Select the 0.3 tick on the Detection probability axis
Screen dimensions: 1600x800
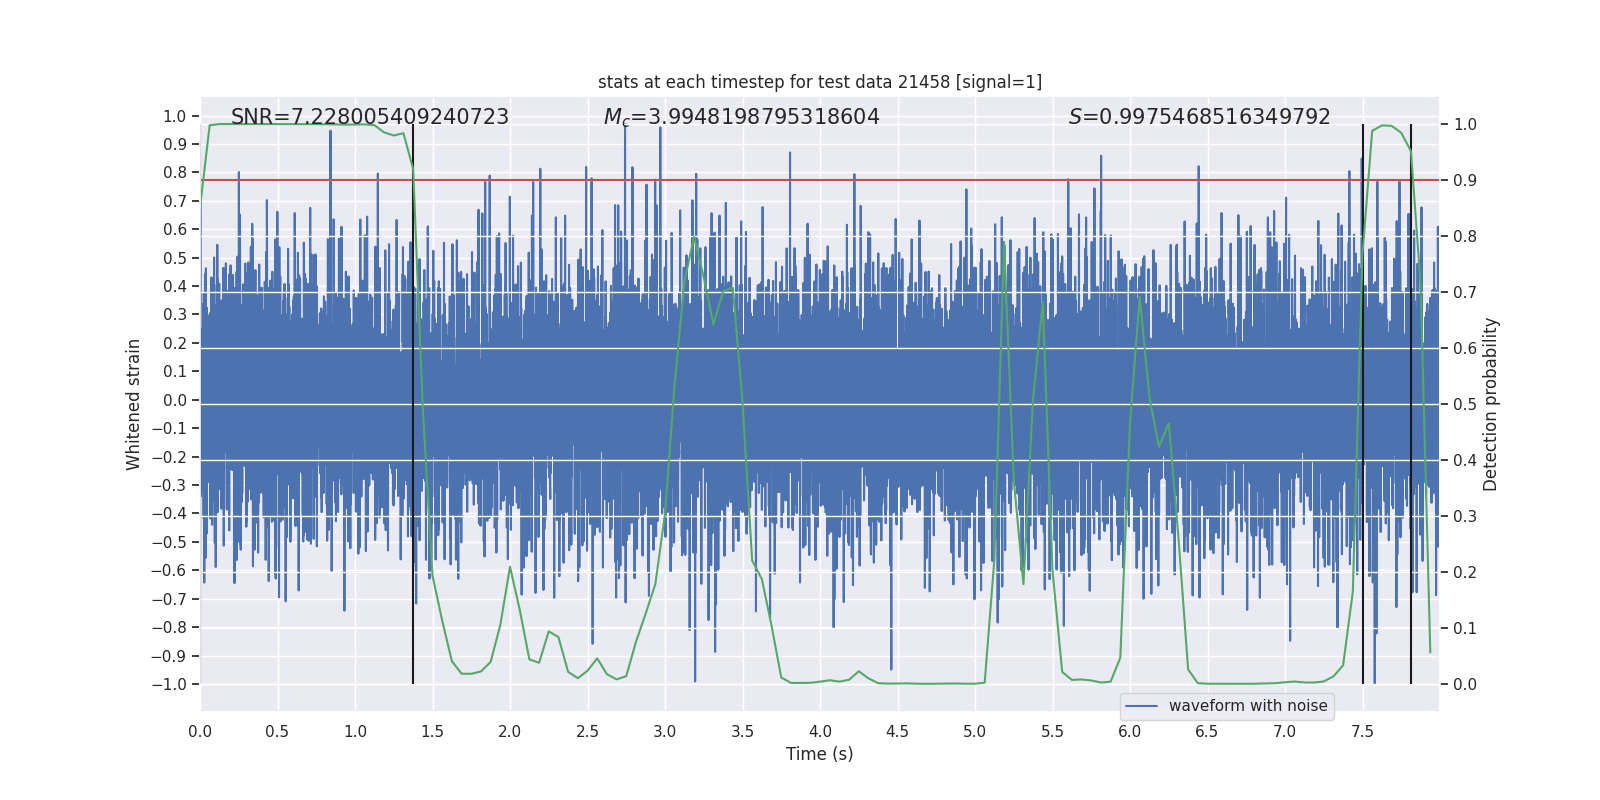(x=1465, y=517)
